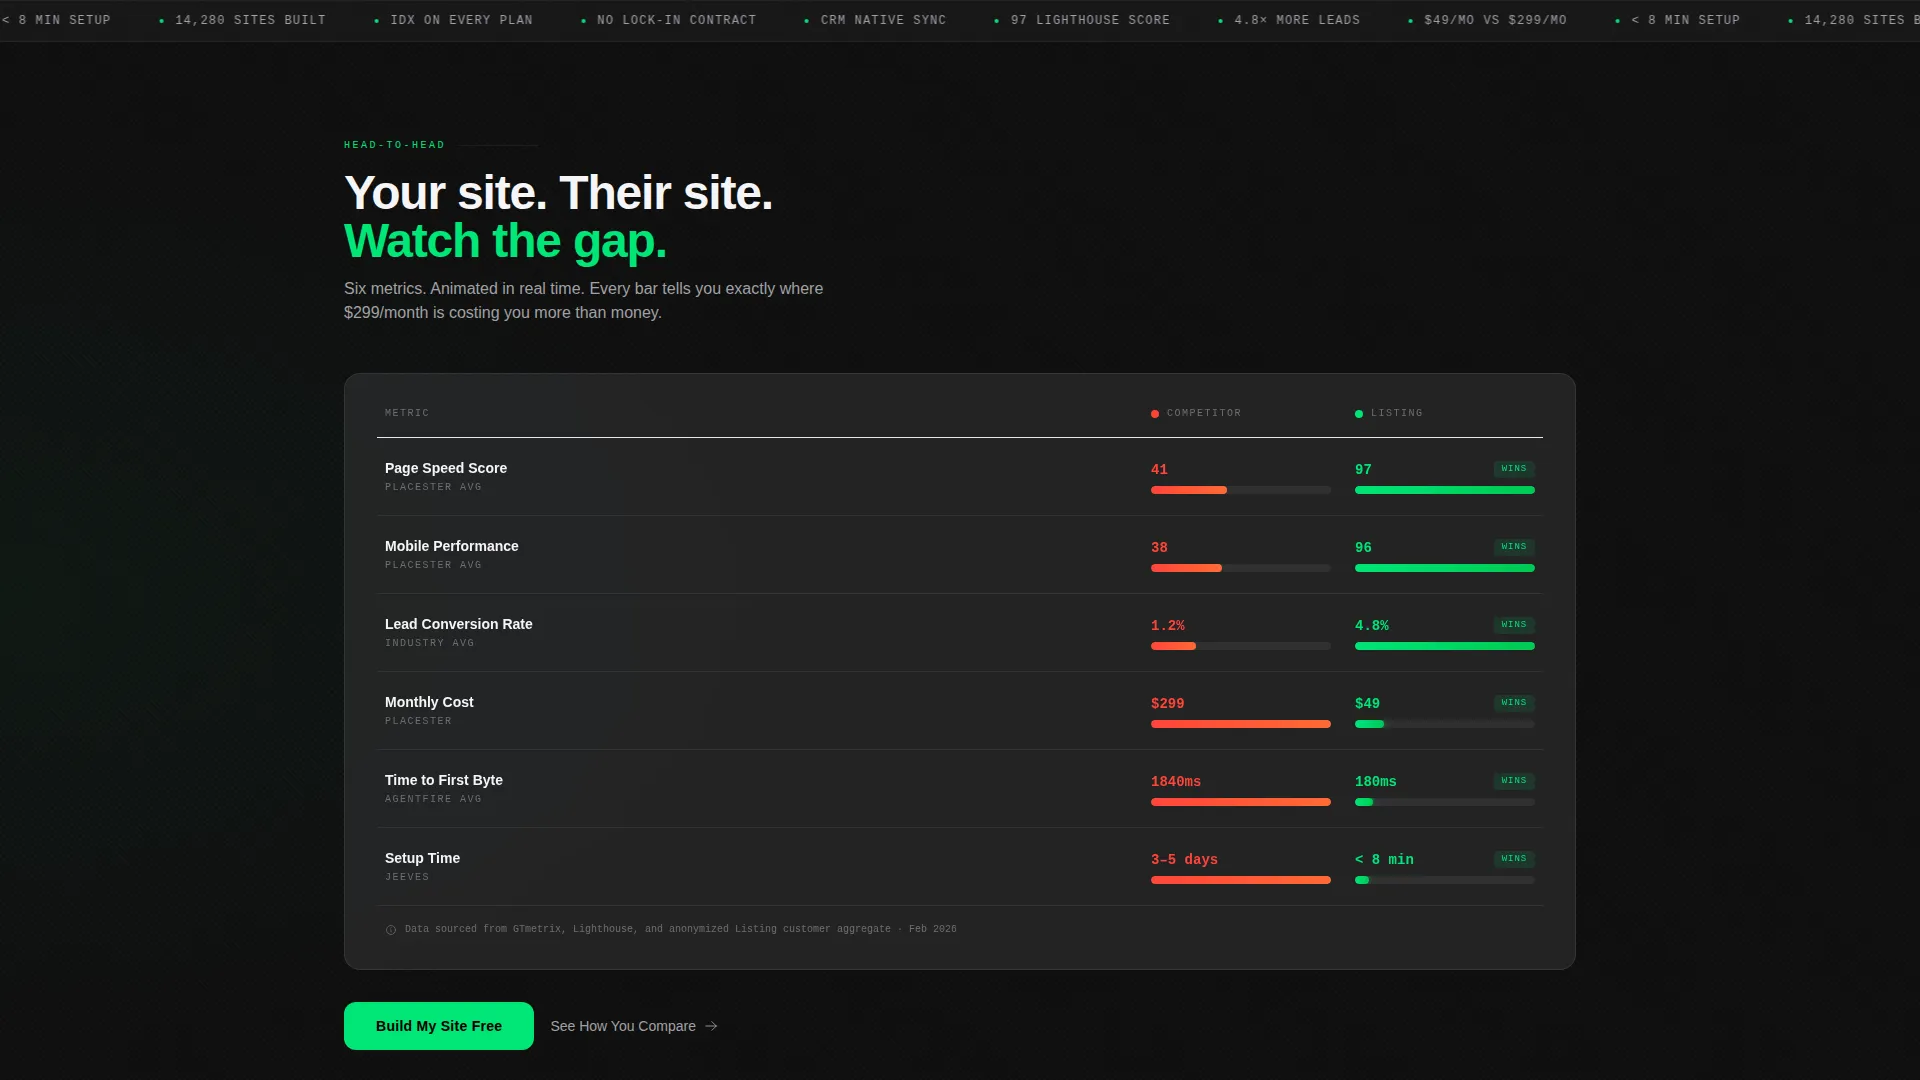This screenshot has width=1920, height=1080.
Task: Click the WINS badge in Time to First Byte row
Action: 1514,780
